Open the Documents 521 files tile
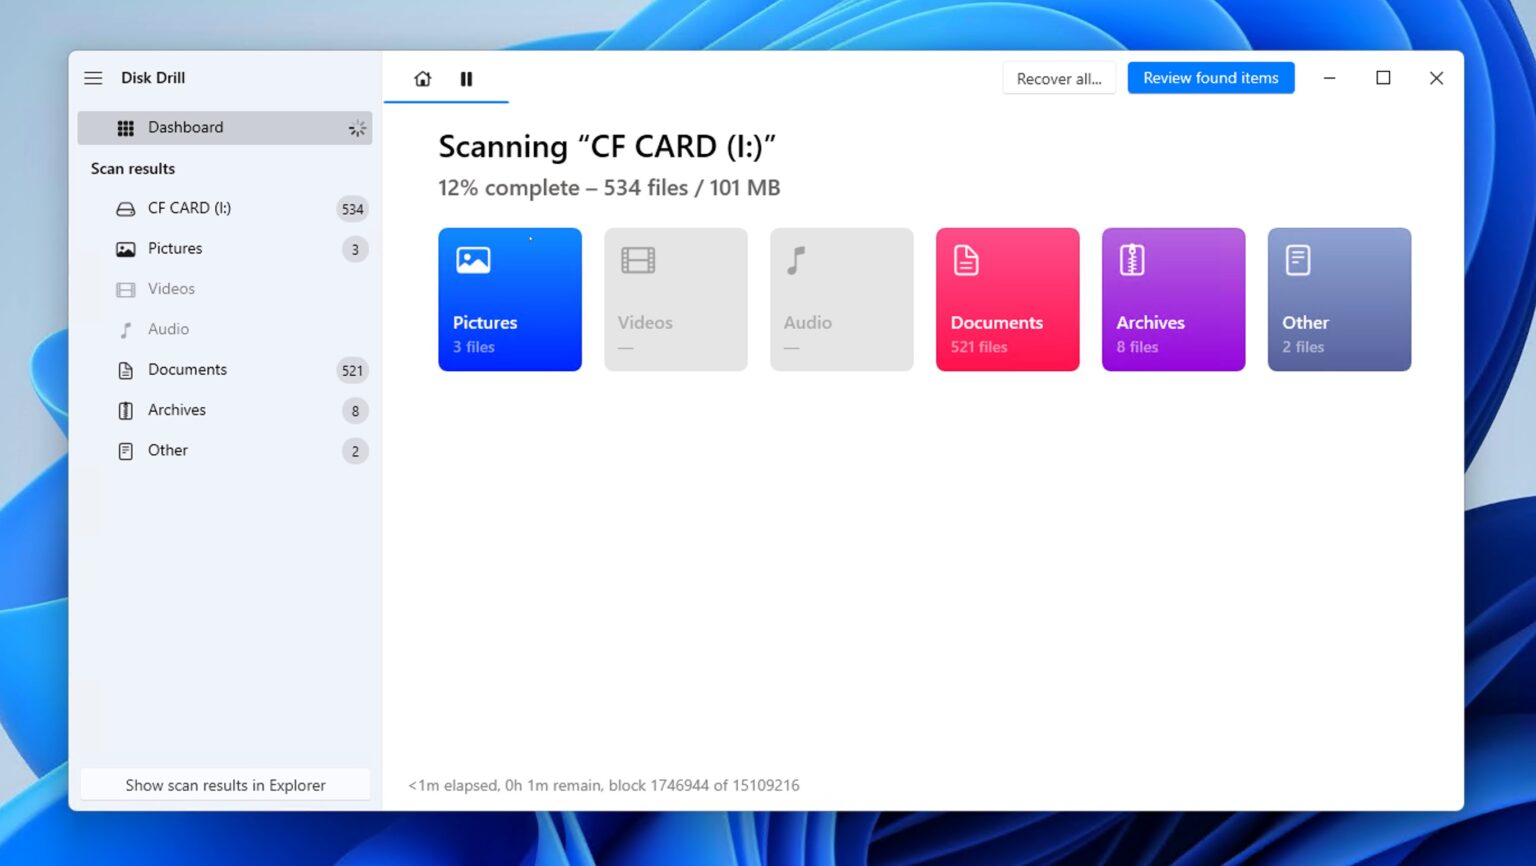 point(1008,299)
